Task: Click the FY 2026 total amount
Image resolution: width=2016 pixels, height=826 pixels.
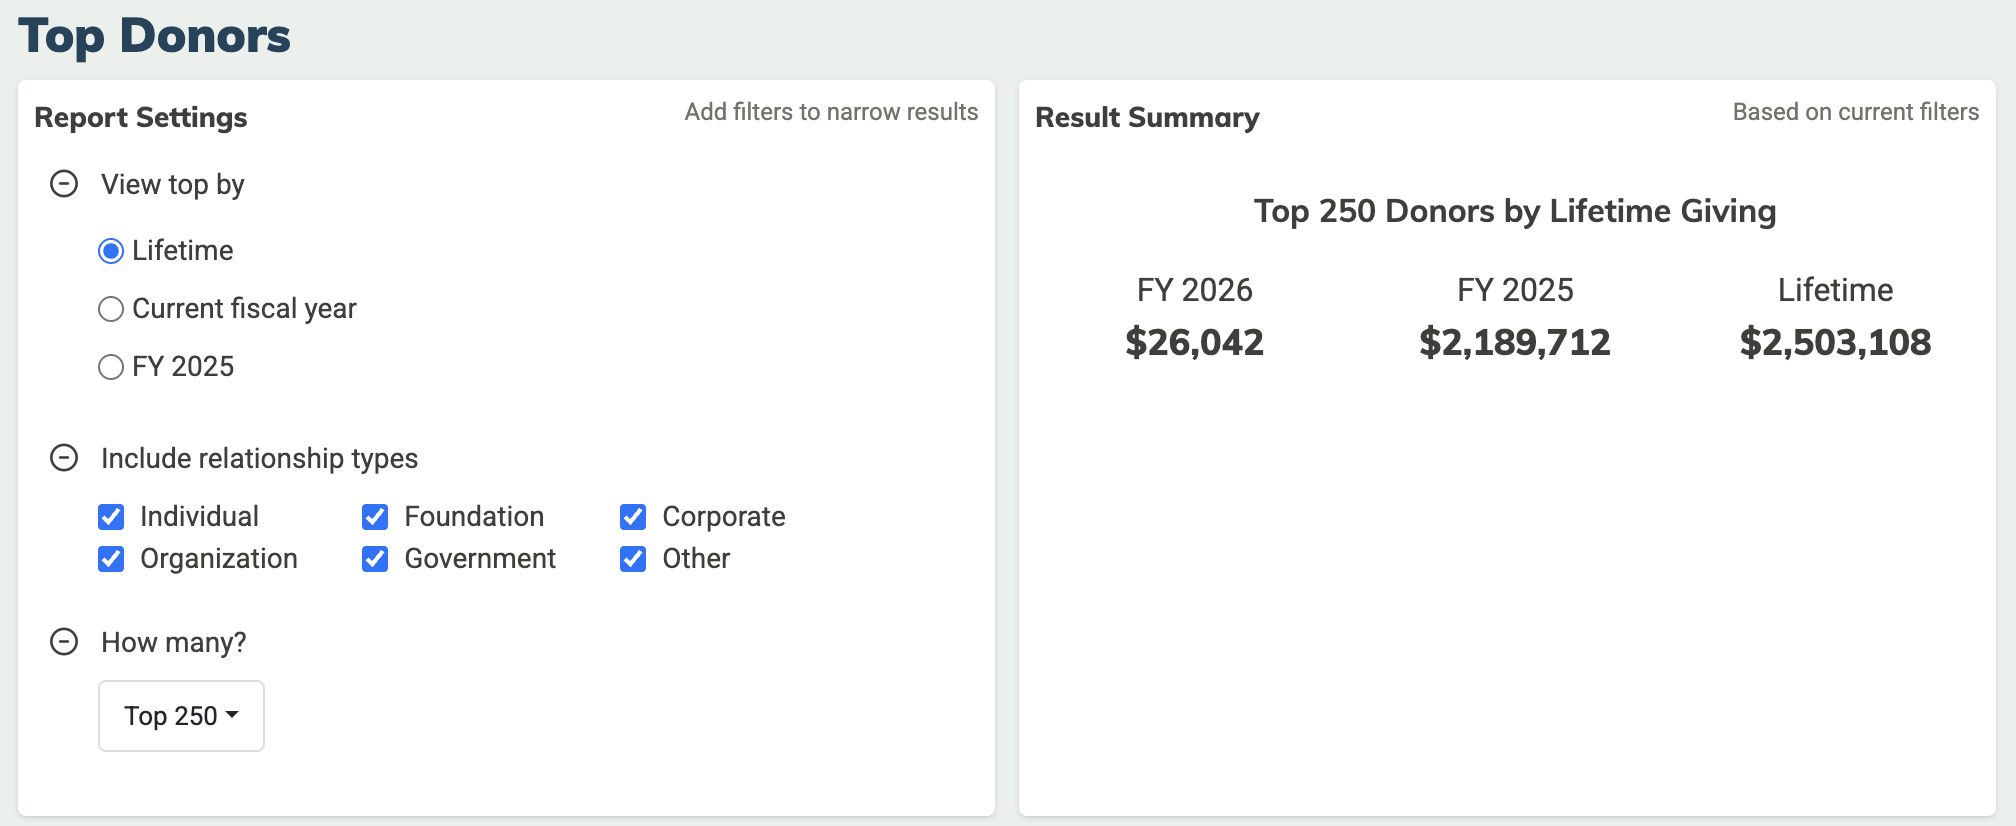Action: point(1194,343)
